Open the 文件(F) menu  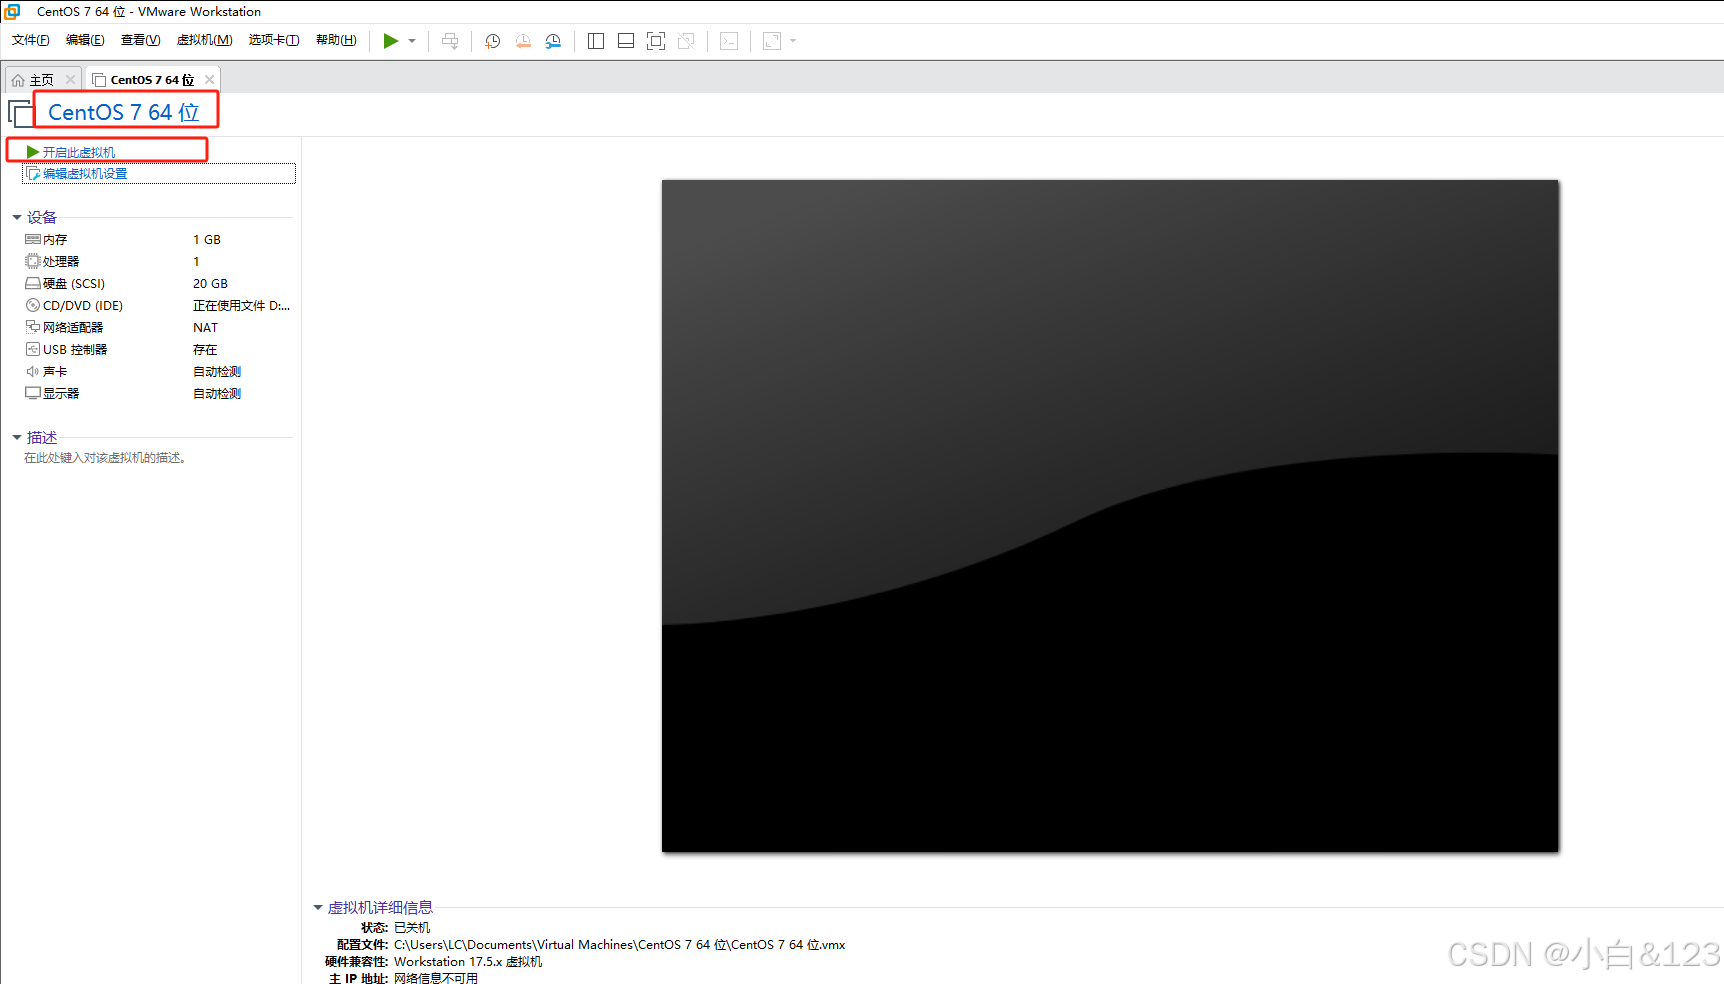coord(31,40)
